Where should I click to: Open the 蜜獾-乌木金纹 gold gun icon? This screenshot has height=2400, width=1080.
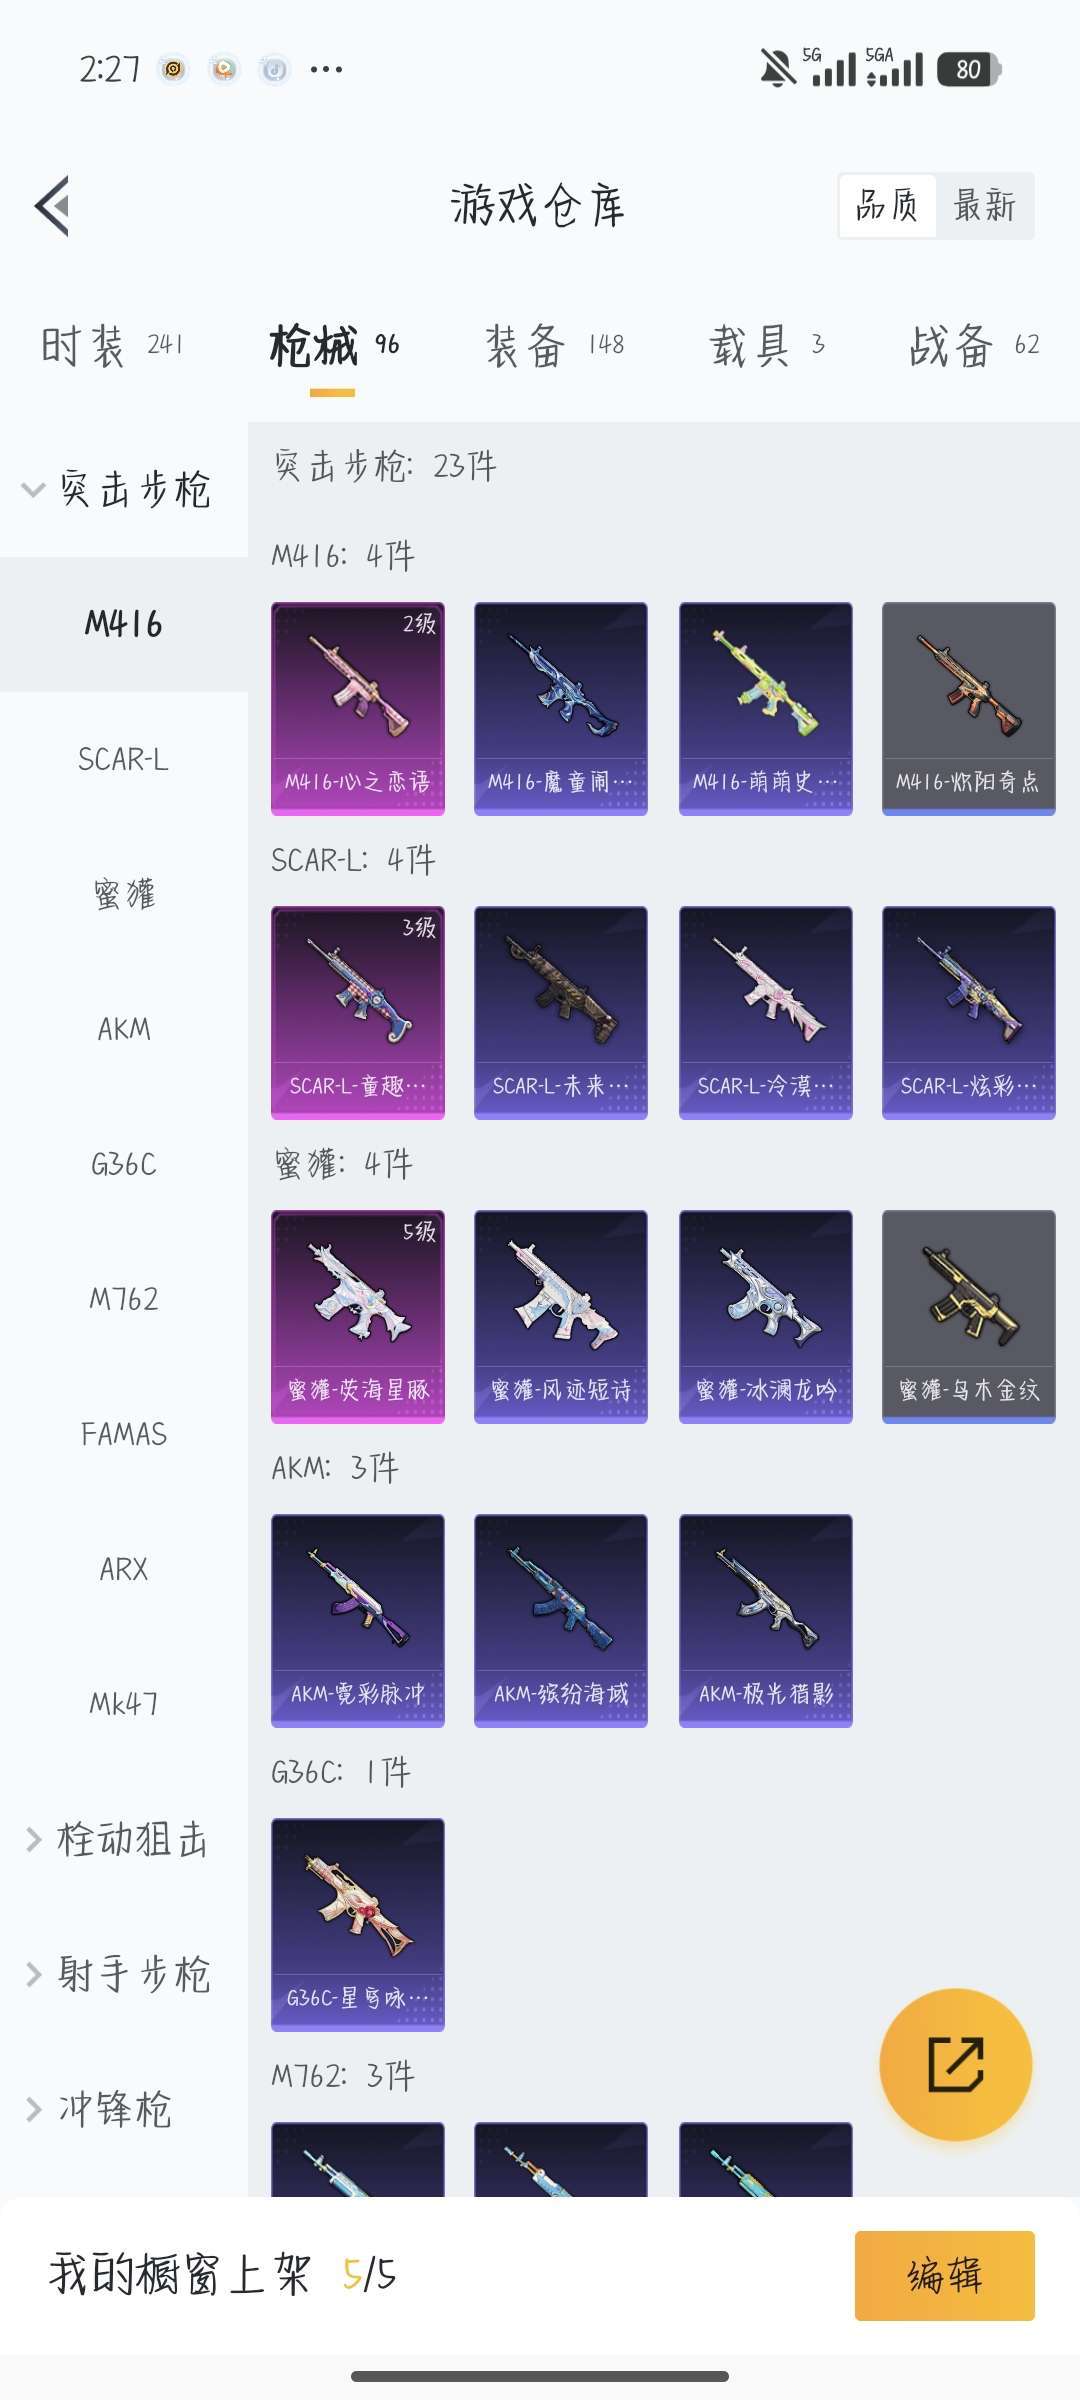click(x=969, y=1316)
